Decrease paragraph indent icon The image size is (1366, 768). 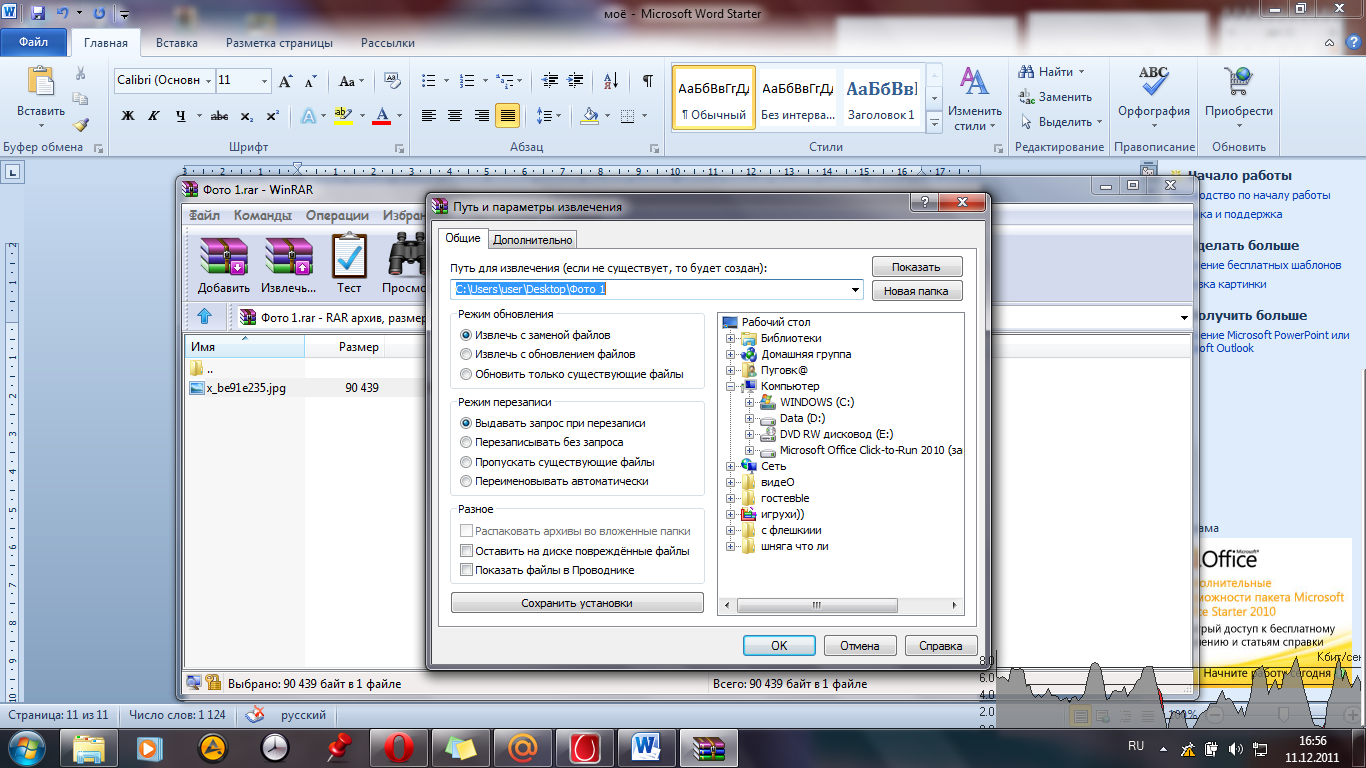point(550,81)
